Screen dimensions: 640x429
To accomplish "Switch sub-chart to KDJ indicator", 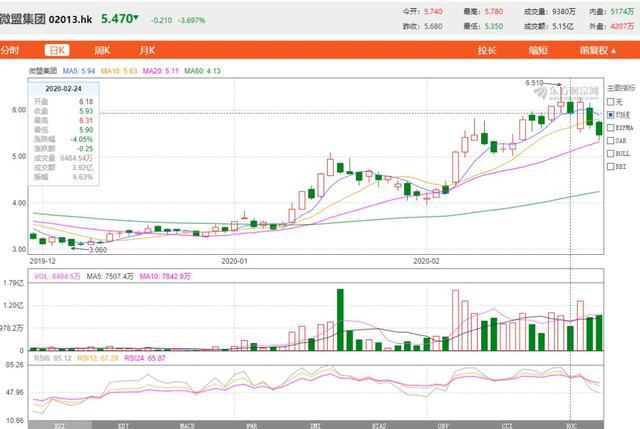I will pos(123,424).
